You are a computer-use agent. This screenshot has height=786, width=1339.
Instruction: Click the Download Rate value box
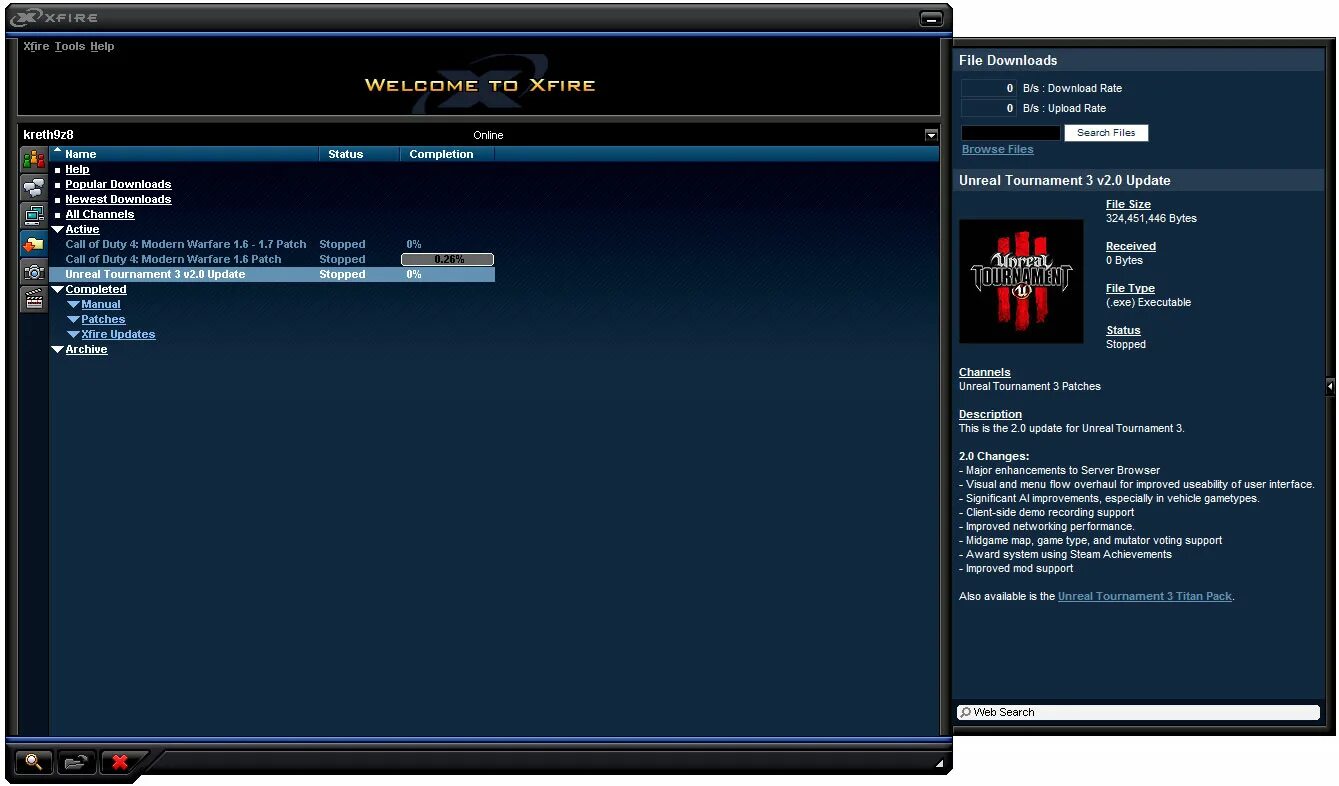click(989, 88)
